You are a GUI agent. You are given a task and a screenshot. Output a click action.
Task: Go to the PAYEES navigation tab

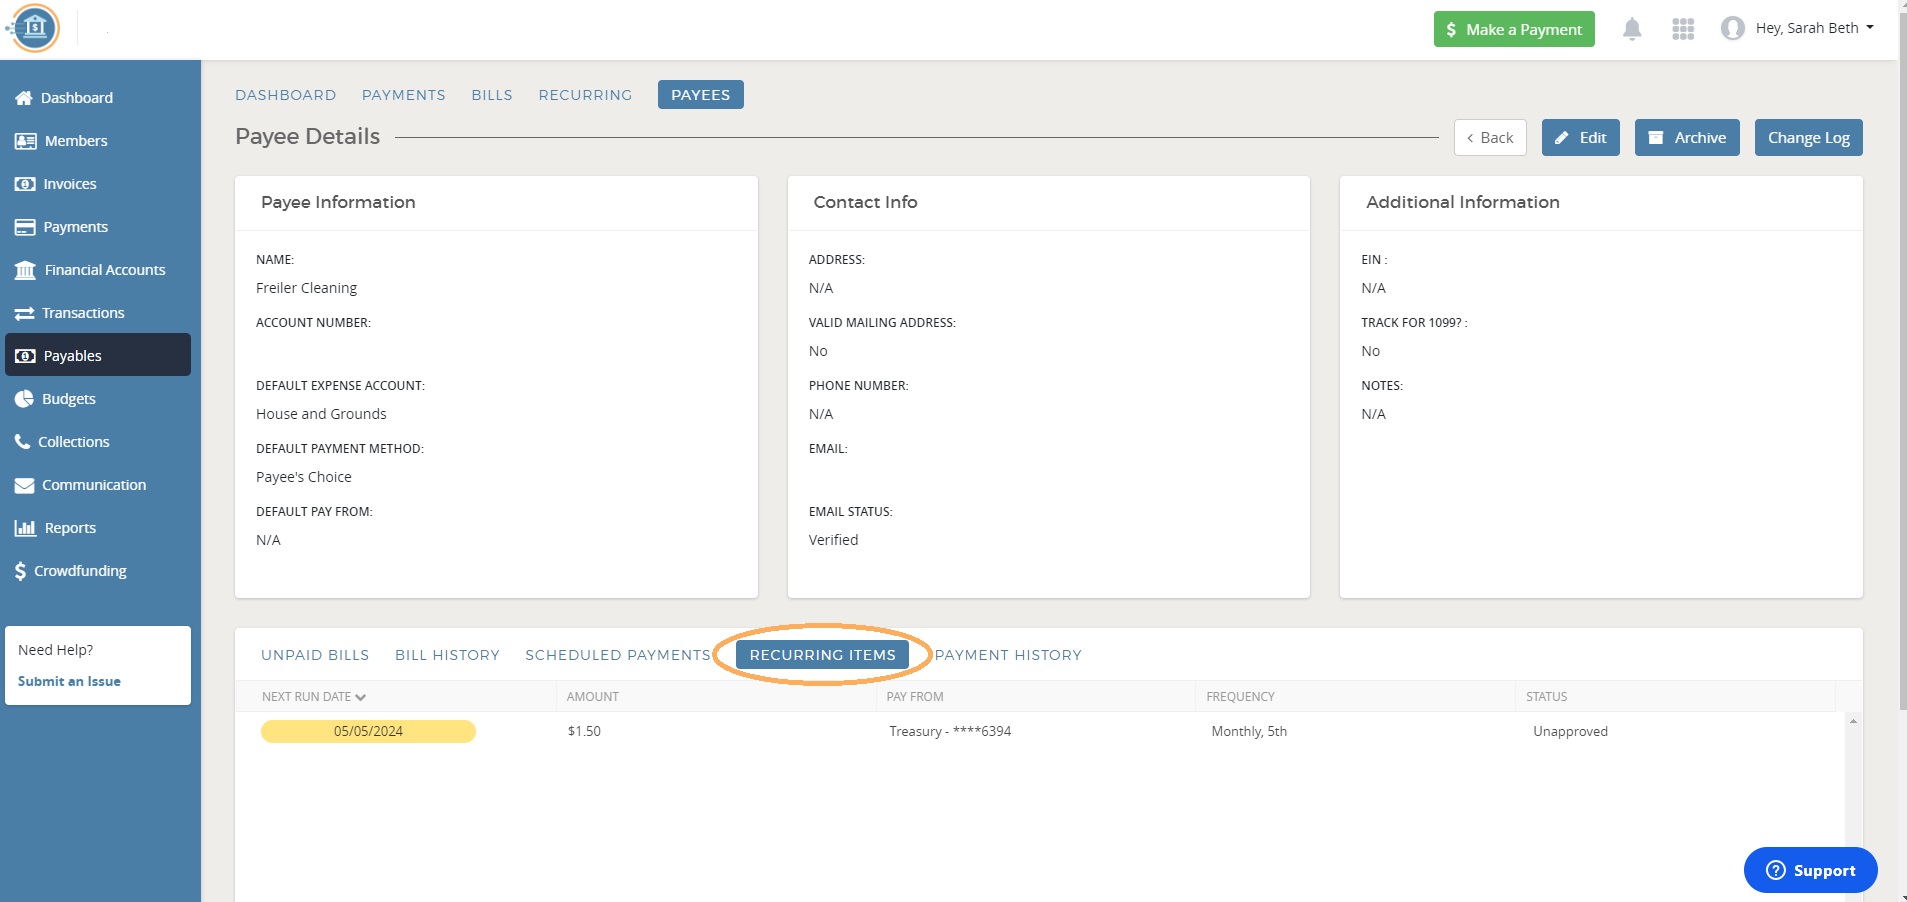point(700,94)
